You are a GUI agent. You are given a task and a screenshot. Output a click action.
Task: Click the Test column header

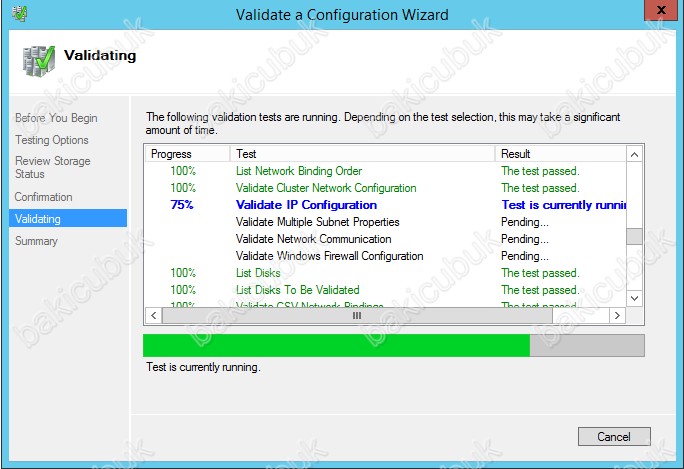(x=362, y=154)
